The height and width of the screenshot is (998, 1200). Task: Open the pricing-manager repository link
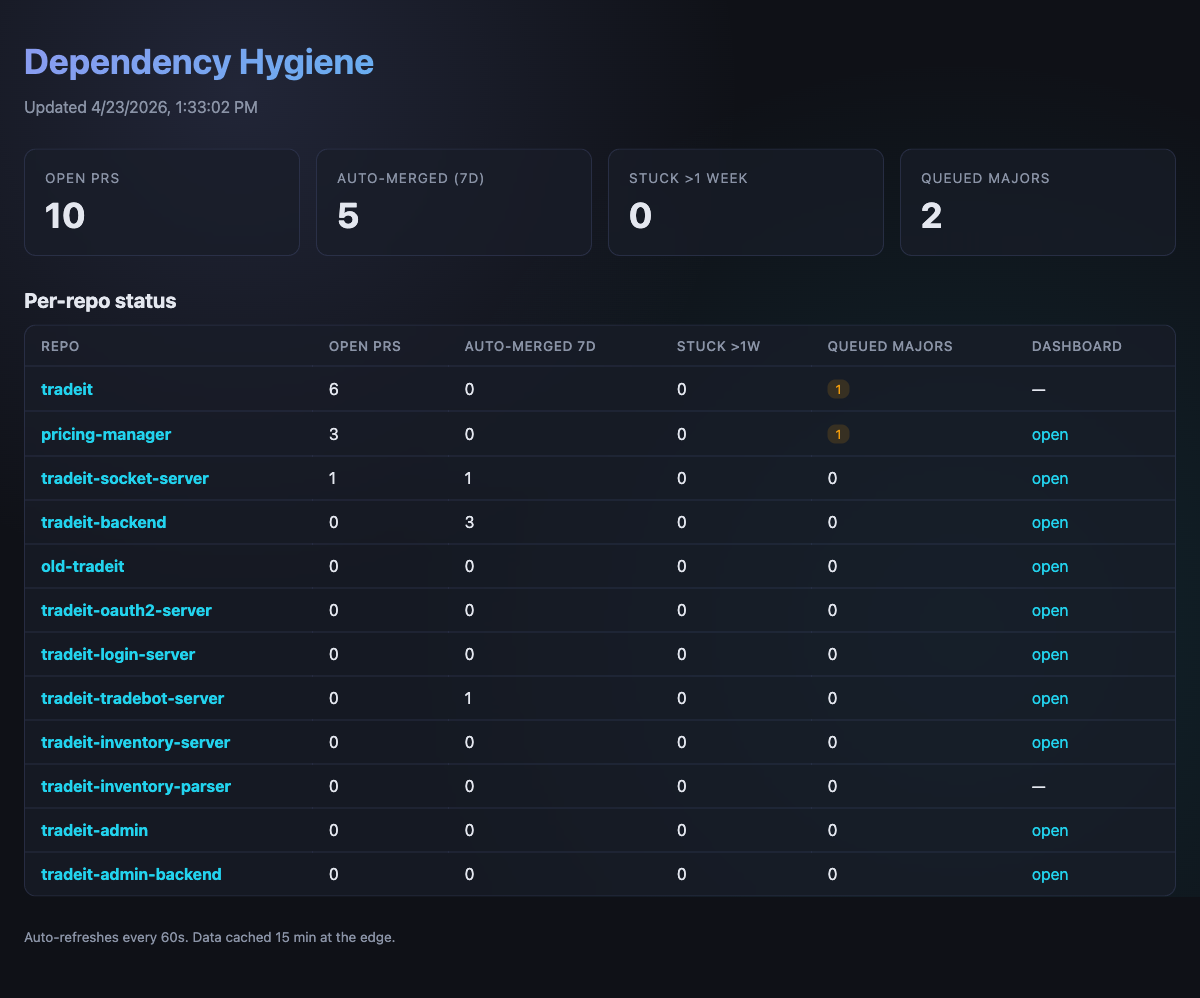[106, 434]
